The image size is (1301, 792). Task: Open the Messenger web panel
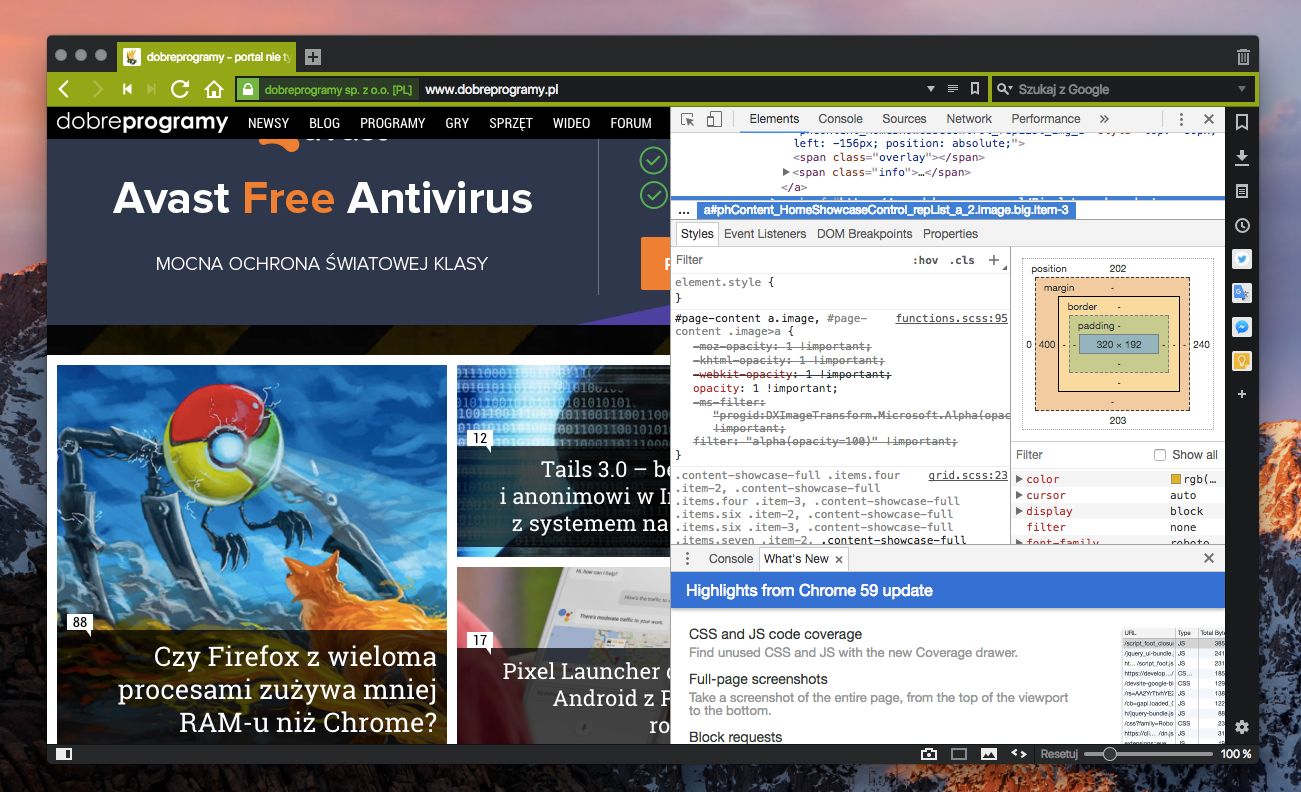(x=1242, y=327)
